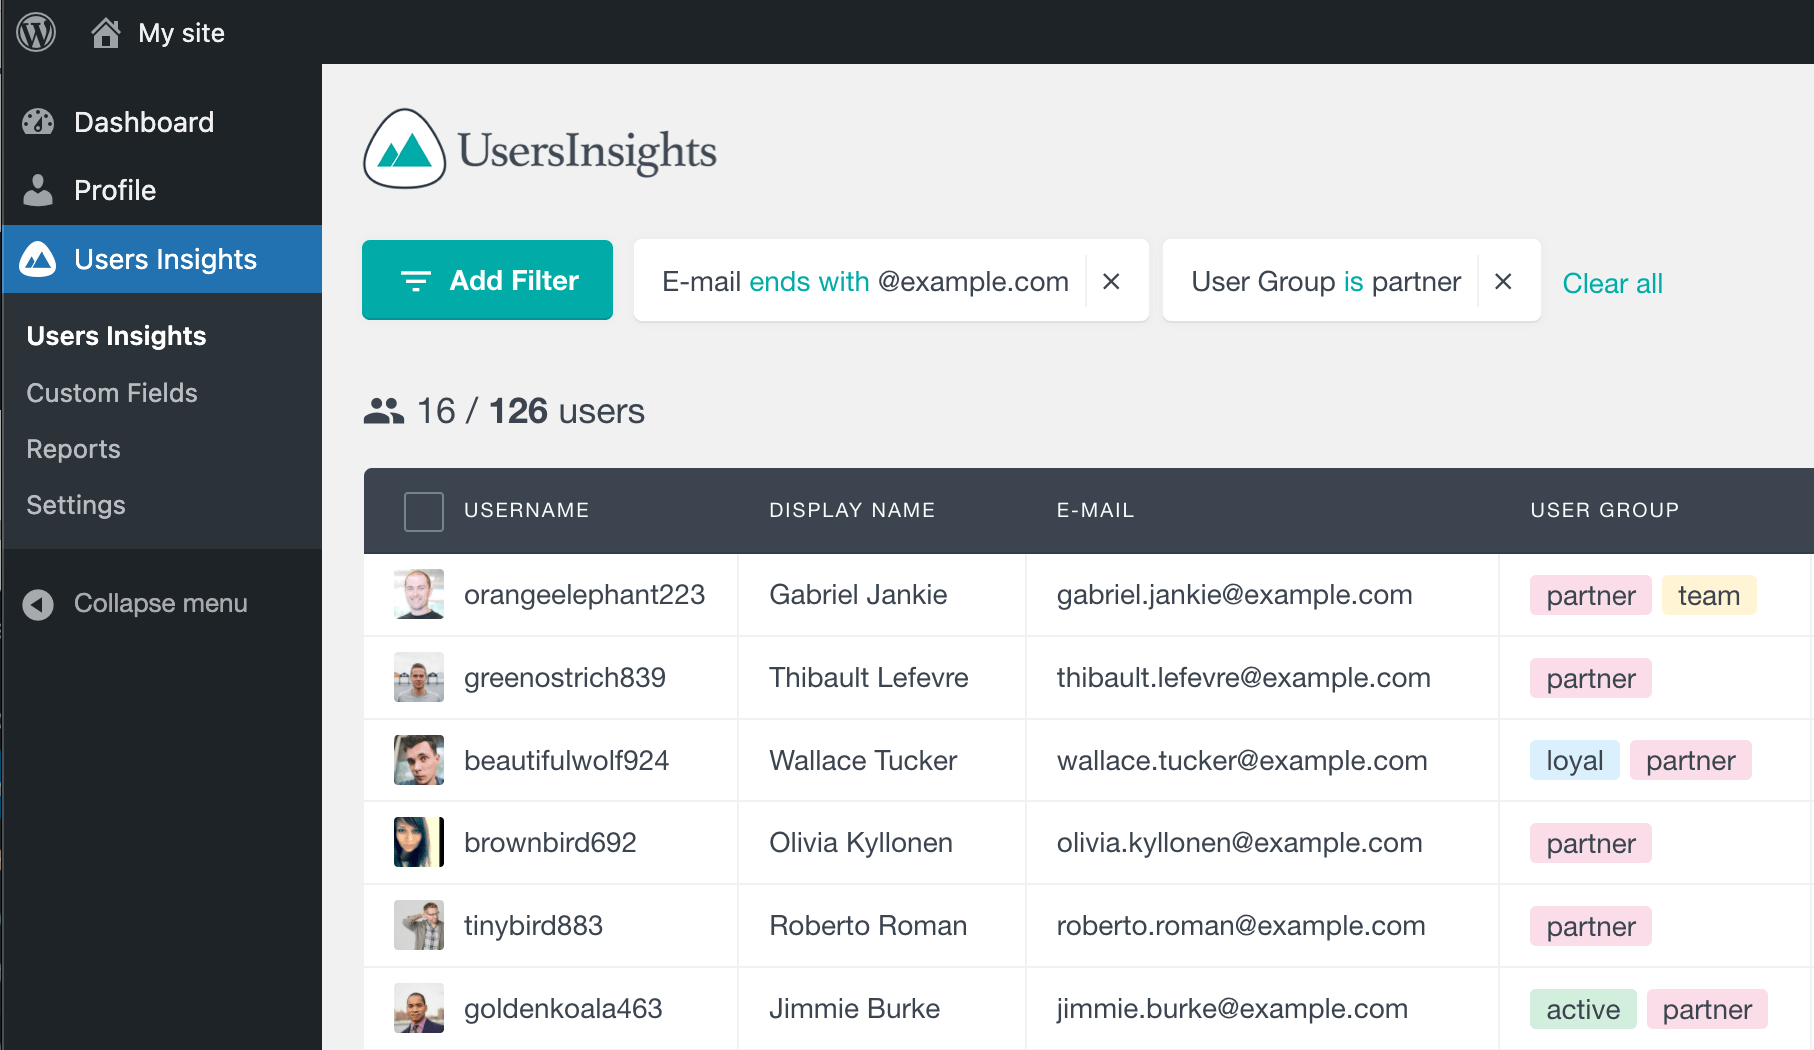Click the UsersInsights header logo
The width and height of the screenshot is (1814, 1050).
click(540, 149)
